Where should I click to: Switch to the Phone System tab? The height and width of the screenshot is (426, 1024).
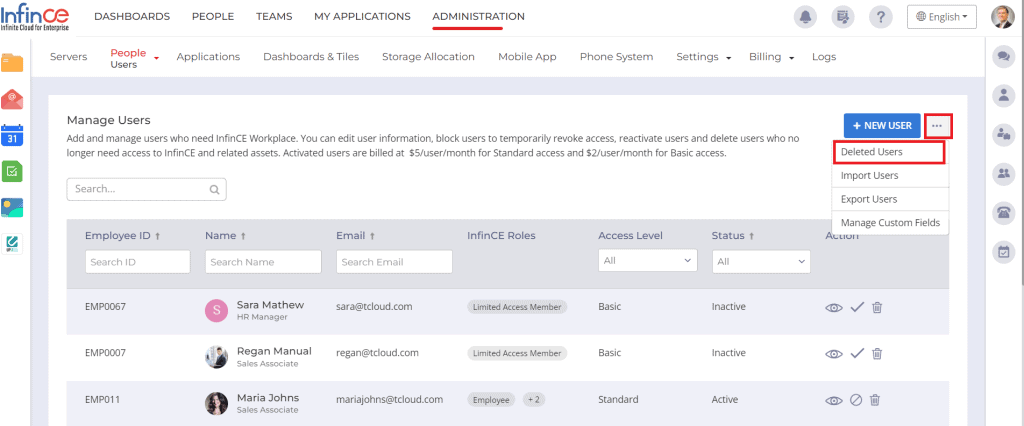coord(616,57)
